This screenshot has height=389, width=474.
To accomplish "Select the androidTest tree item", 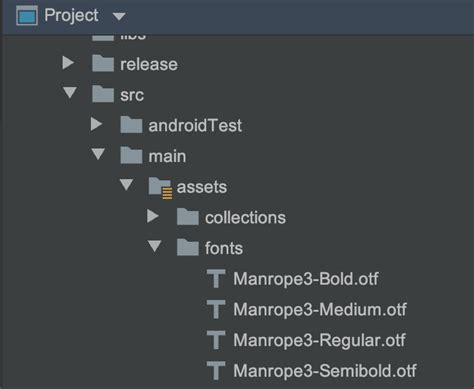I will (x=195, y=126).
